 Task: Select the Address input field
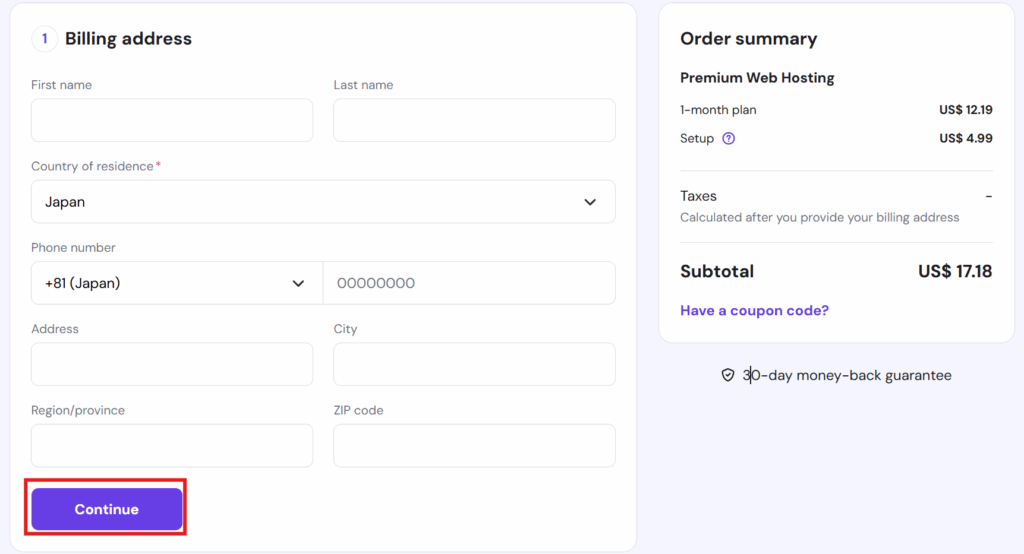pyautogui.click(x=172, y=364)
